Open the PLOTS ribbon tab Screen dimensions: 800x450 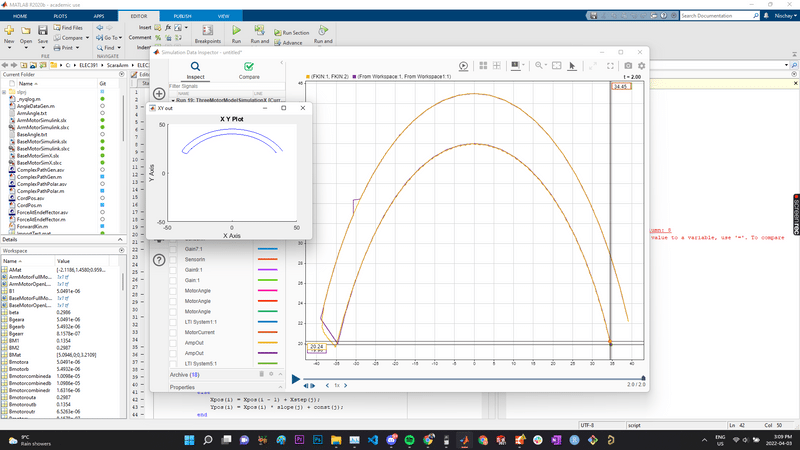[60, 16]
